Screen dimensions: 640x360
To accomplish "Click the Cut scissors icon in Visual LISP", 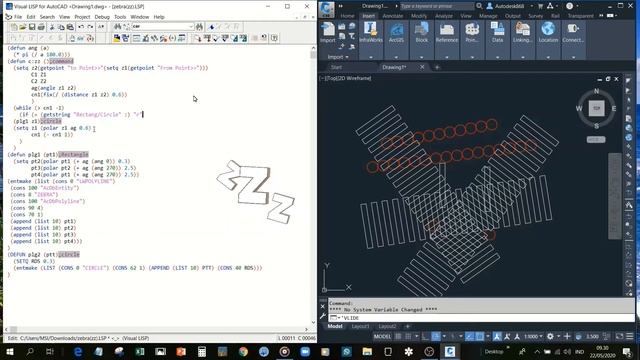I will tap(52, 27).
